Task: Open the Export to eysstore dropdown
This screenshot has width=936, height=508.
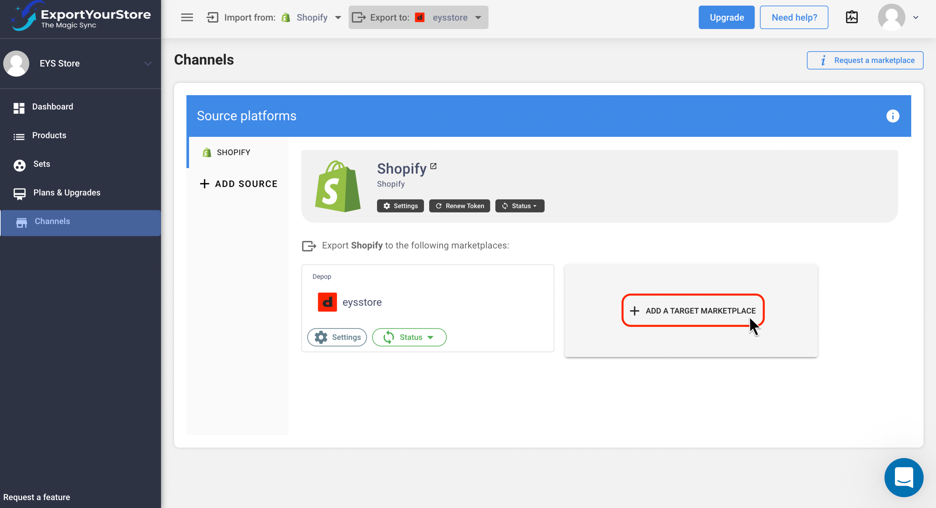Action: coord(418,17)
